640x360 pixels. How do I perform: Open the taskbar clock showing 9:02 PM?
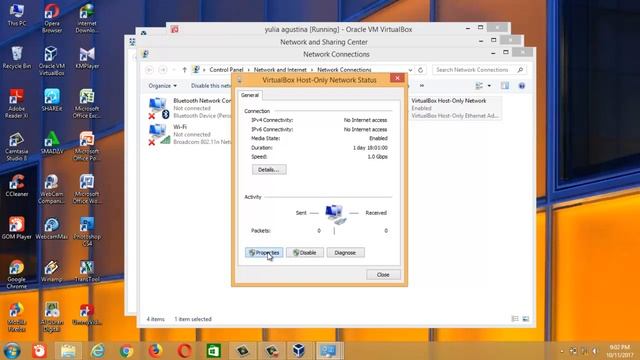620,351
